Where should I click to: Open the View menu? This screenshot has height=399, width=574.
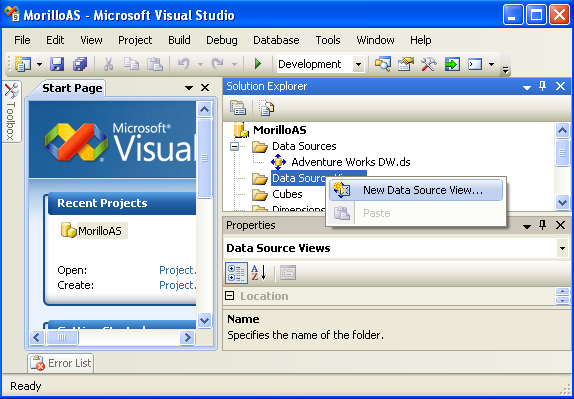[91, 40]
